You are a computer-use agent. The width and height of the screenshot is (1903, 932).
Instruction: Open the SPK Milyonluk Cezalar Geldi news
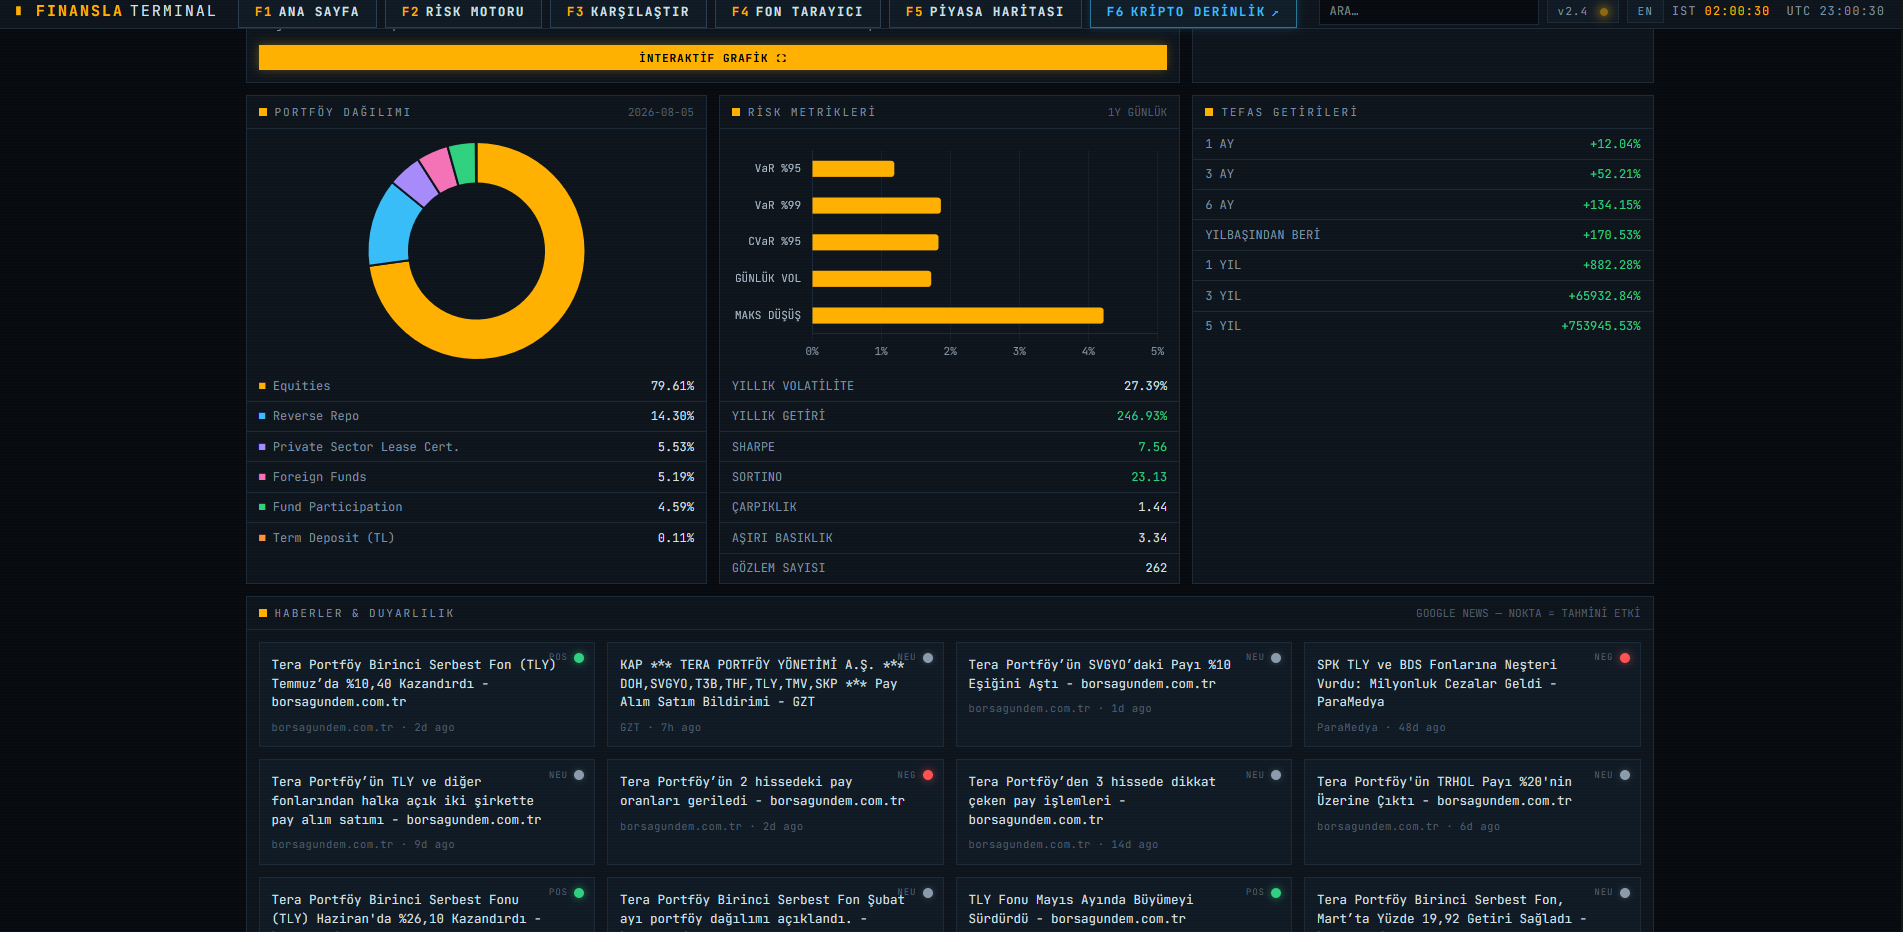coord(1472,694)
